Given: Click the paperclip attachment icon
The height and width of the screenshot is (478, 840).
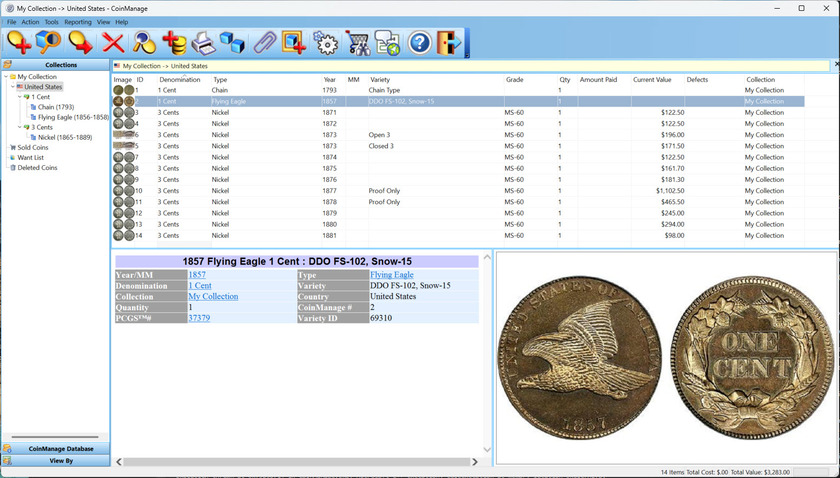Looking at the screenshot, I should point(264,43).
